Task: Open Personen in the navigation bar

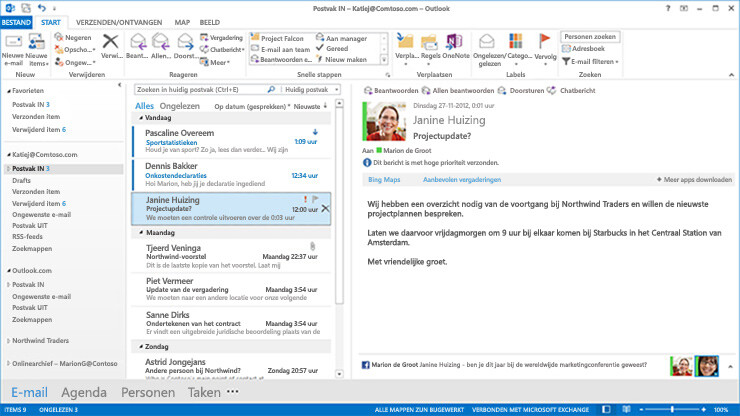Action: pos(148,392)
